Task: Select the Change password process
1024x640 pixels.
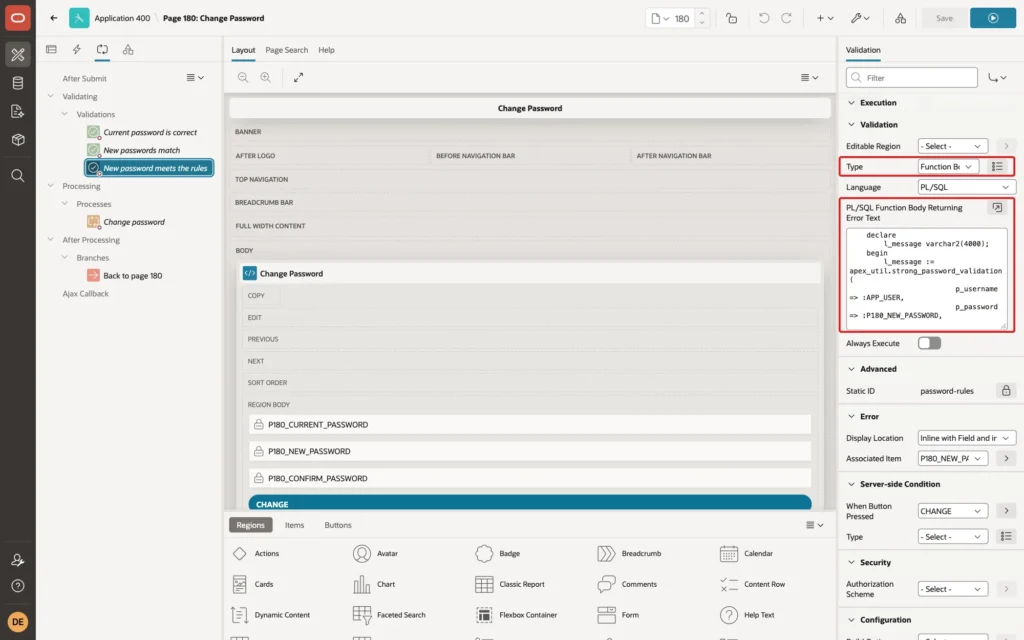Action: (134, 222)
